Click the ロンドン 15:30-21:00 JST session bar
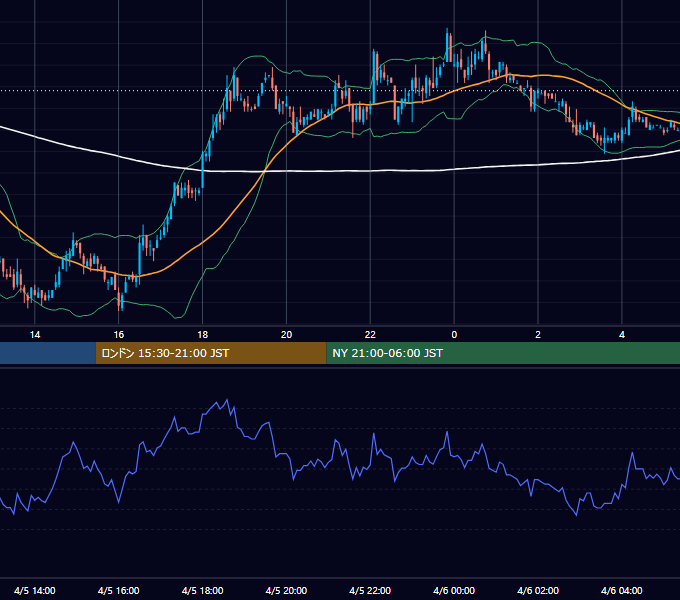Image resolution: width=680 pixels, height=600 pixels. 211,353
